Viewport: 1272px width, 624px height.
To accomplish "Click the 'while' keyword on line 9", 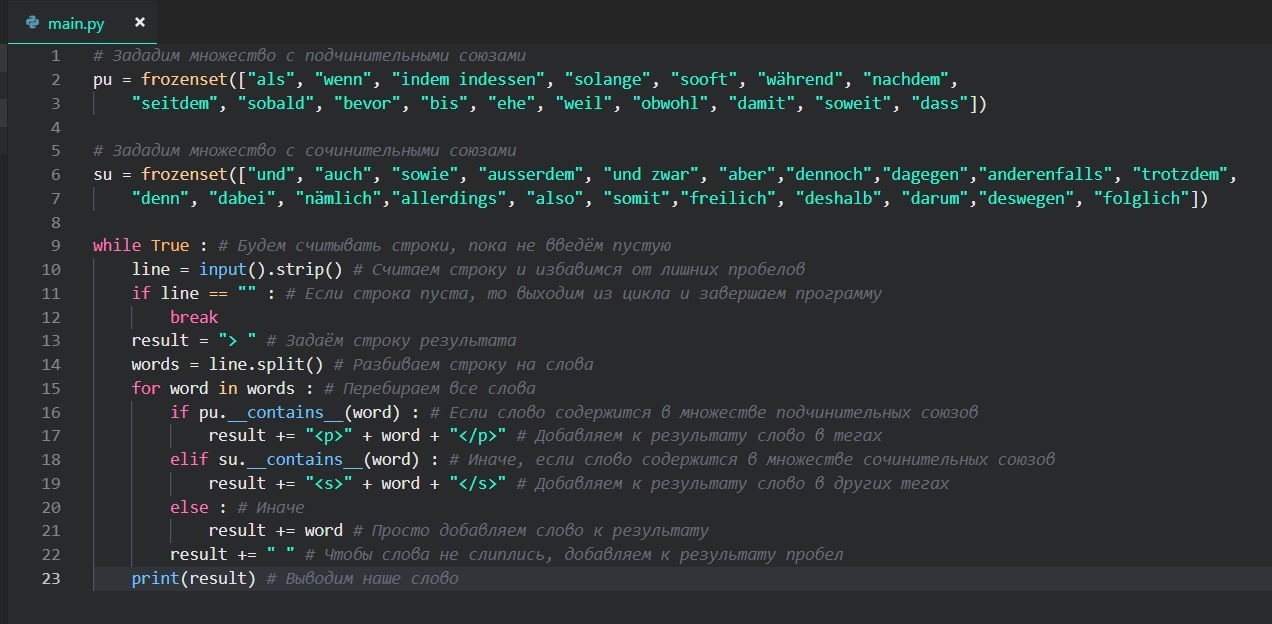I will click(x=117, y=245).
